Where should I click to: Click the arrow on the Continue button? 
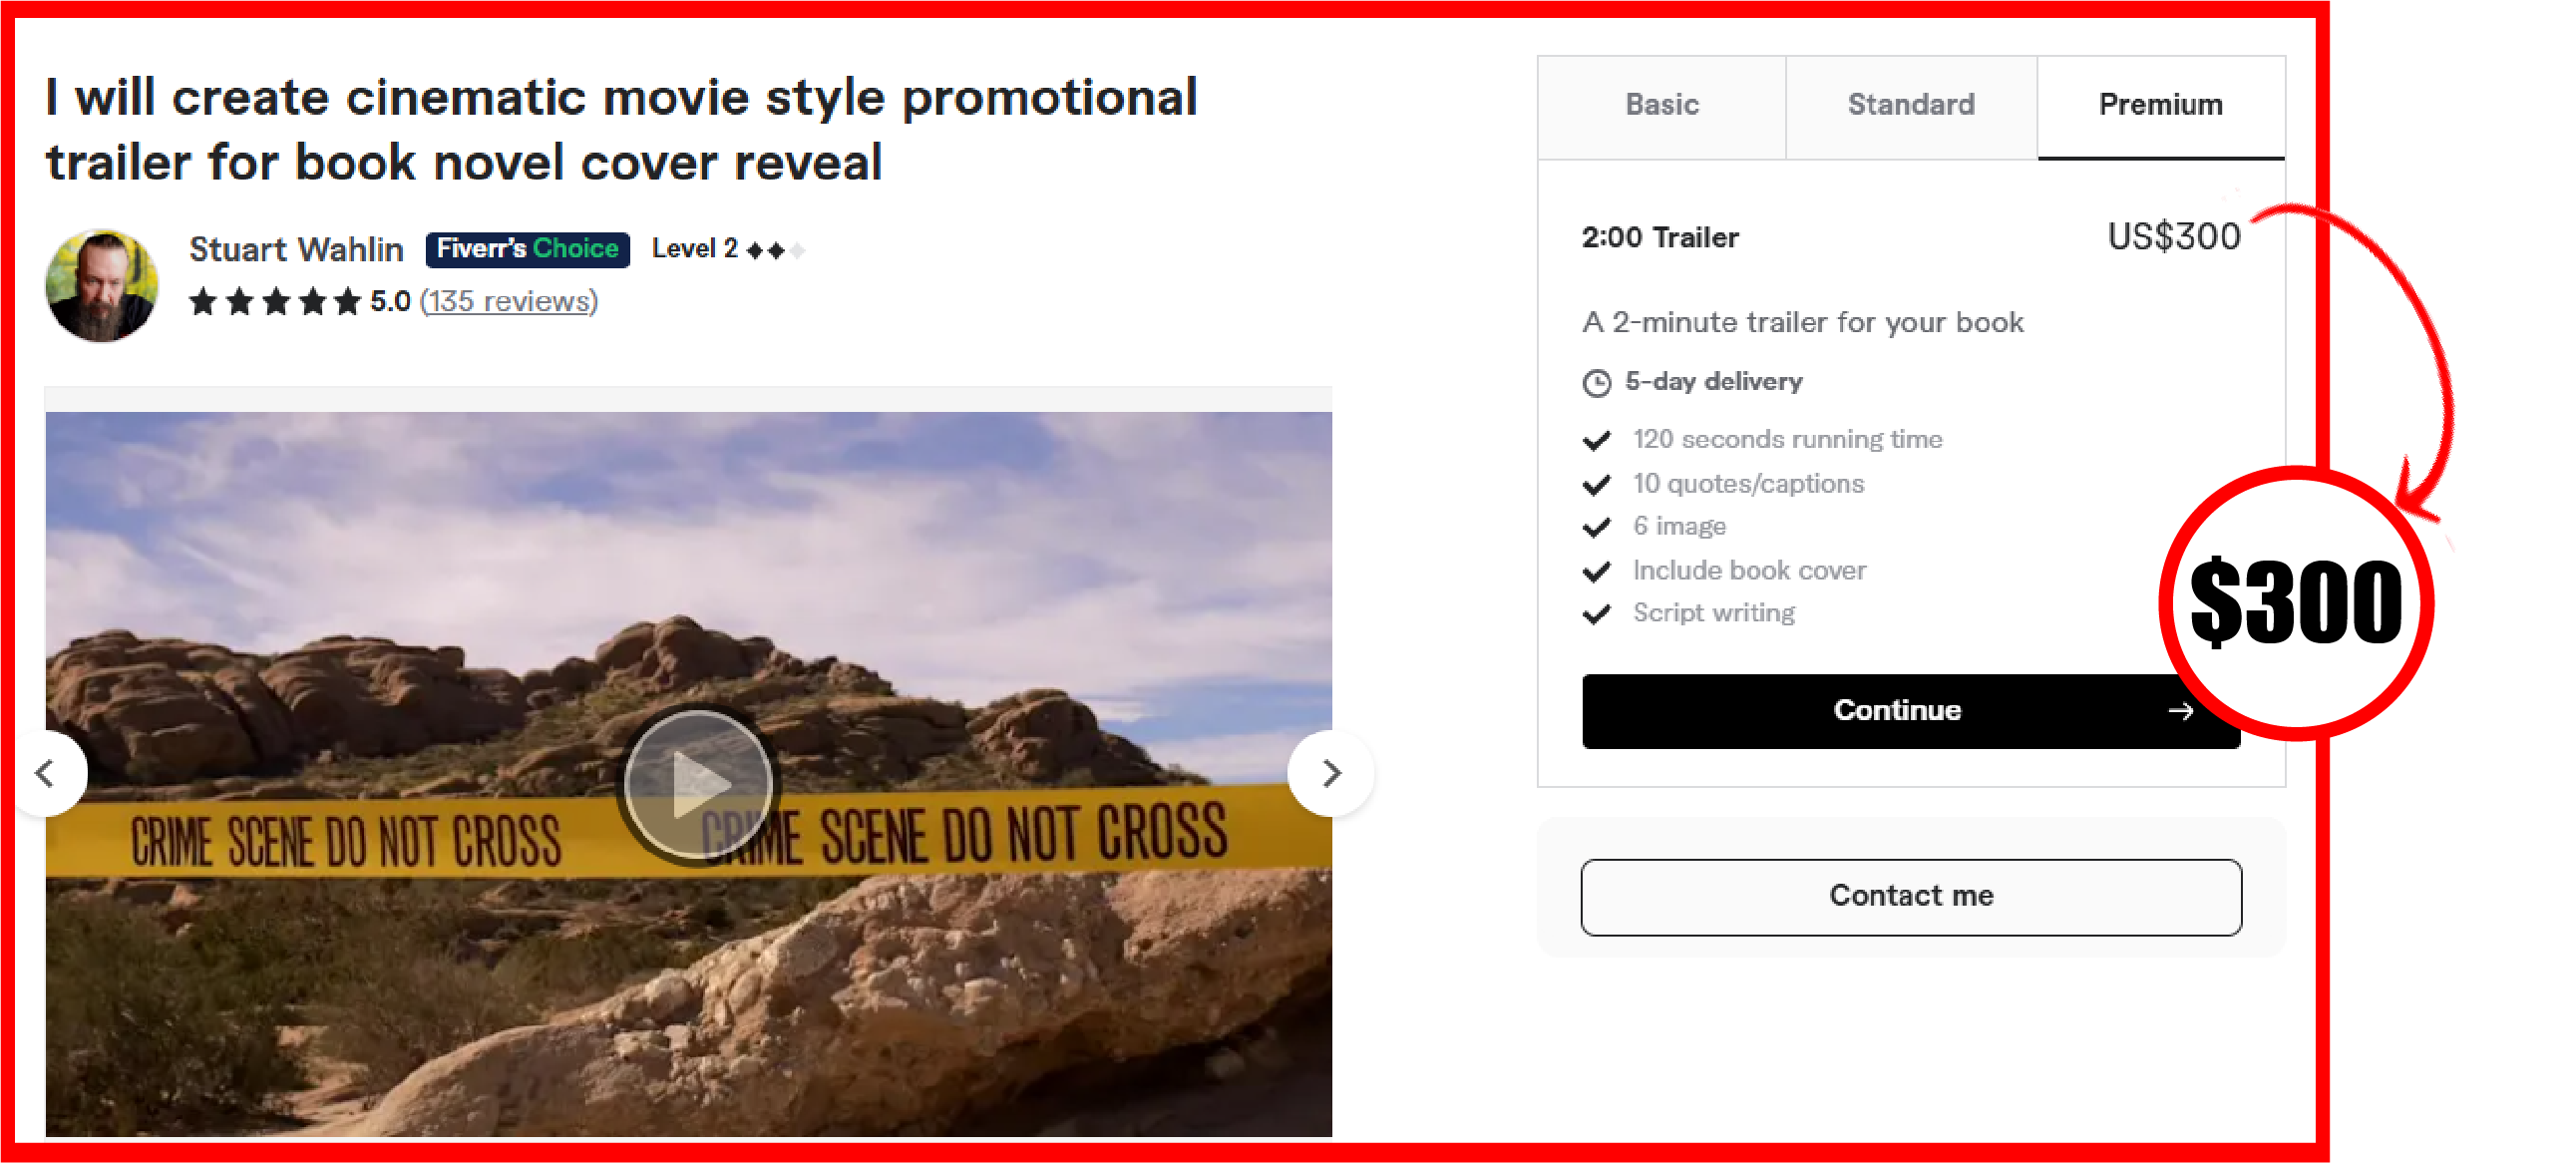(2181, 711)
